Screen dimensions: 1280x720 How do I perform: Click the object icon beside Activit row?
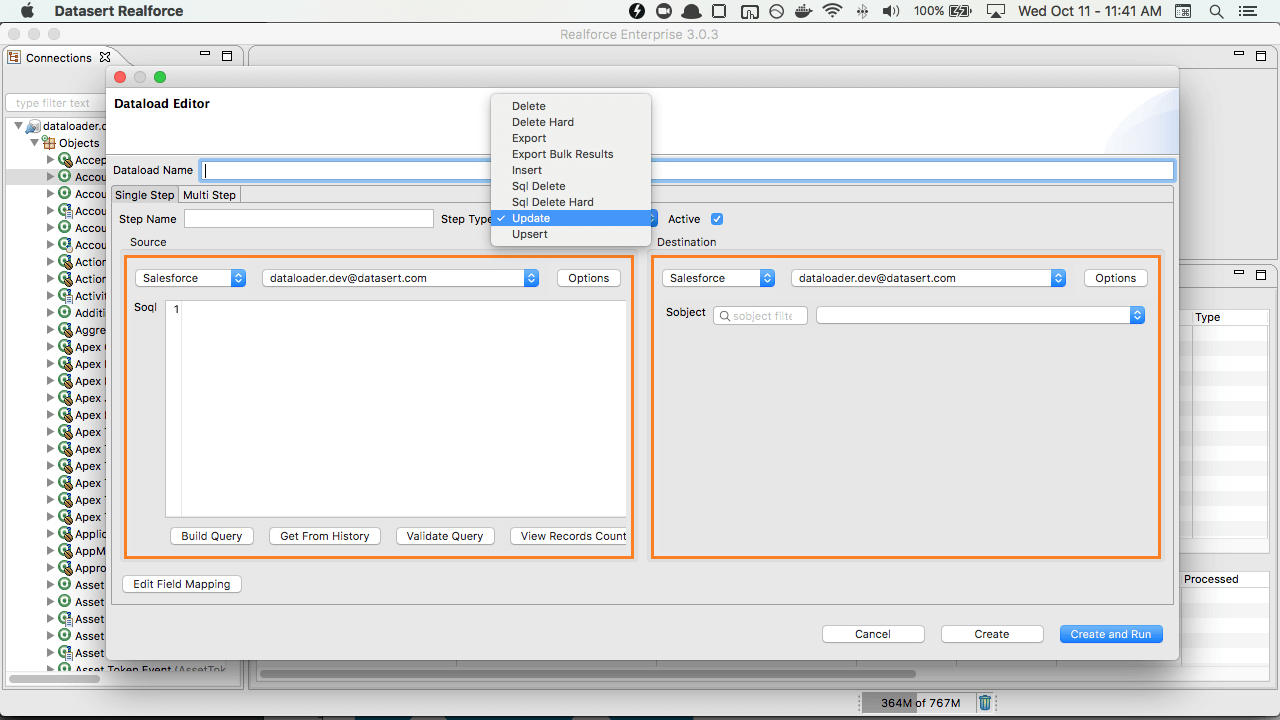pyautogui.click(x=65, y=296)
